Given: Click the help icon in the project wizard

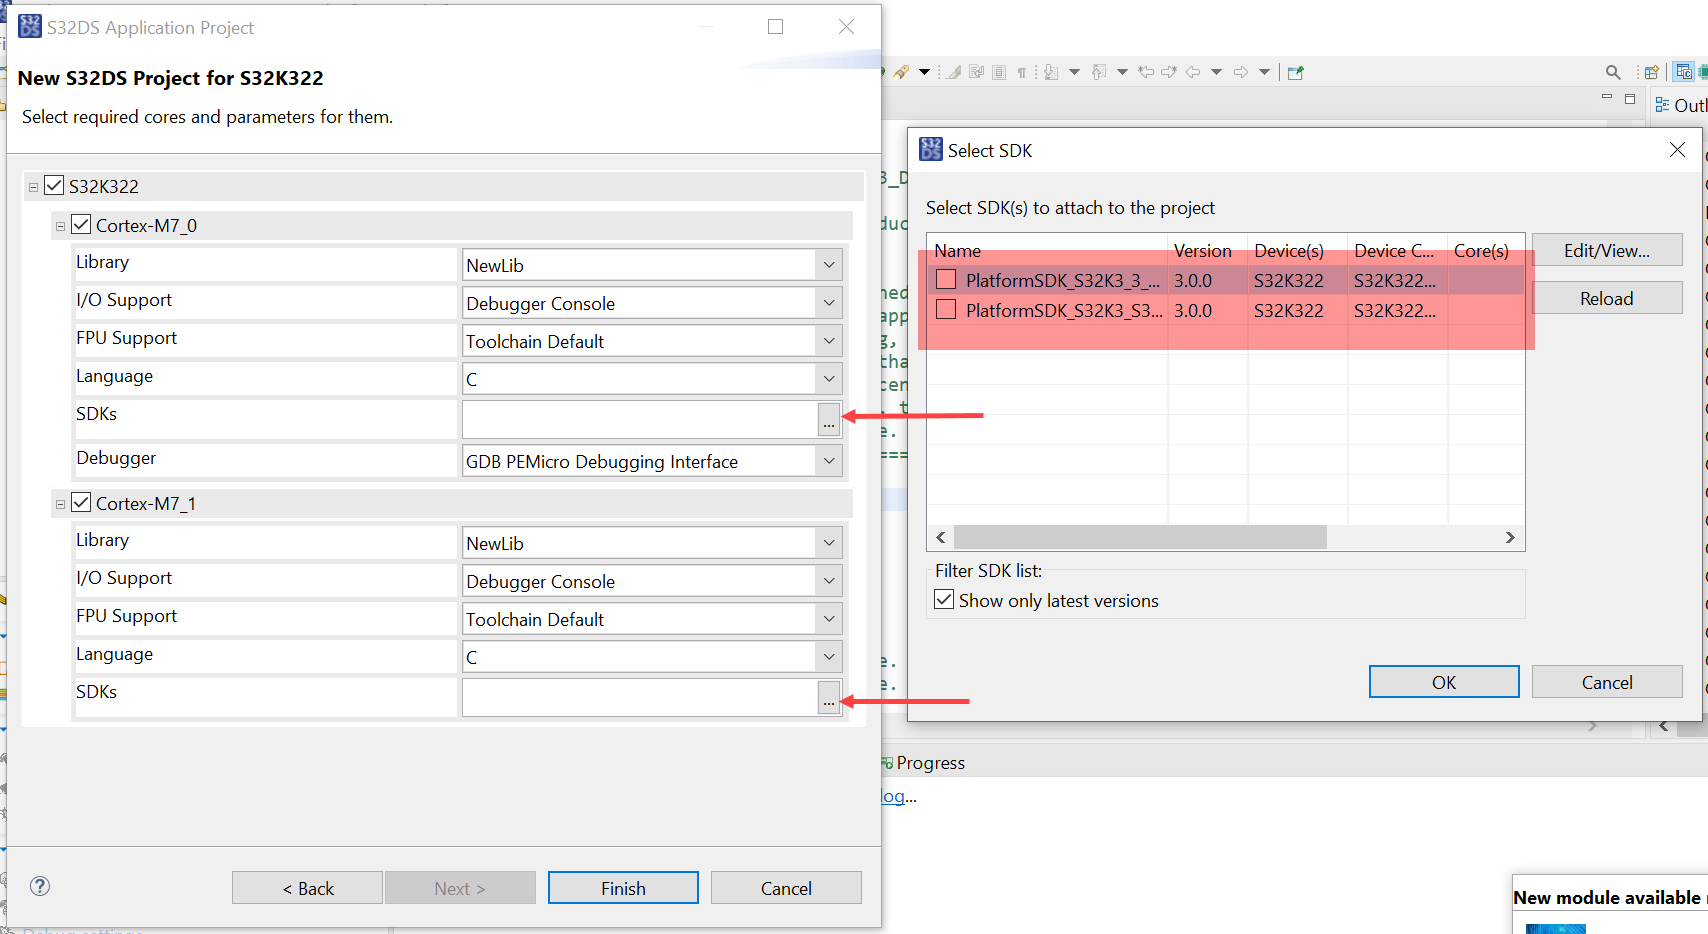Looking at the screenshot, I should click(39, 886).
